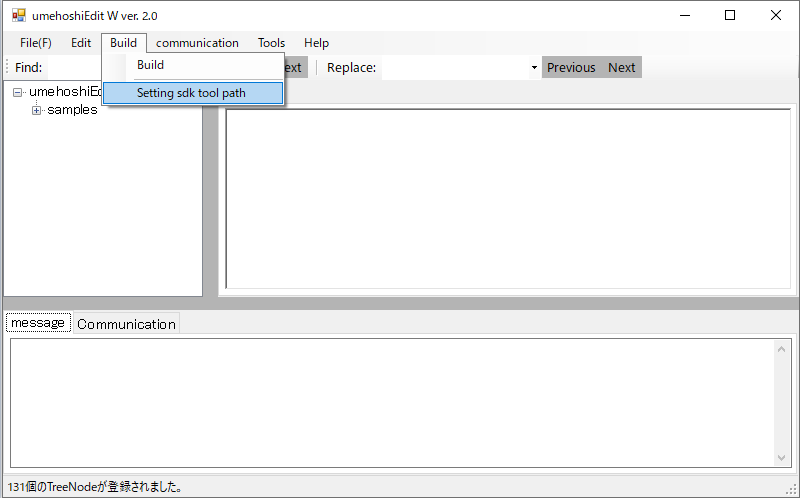Click the main editor text area
This screenshot has height=498, width=800.
point(508,198)
